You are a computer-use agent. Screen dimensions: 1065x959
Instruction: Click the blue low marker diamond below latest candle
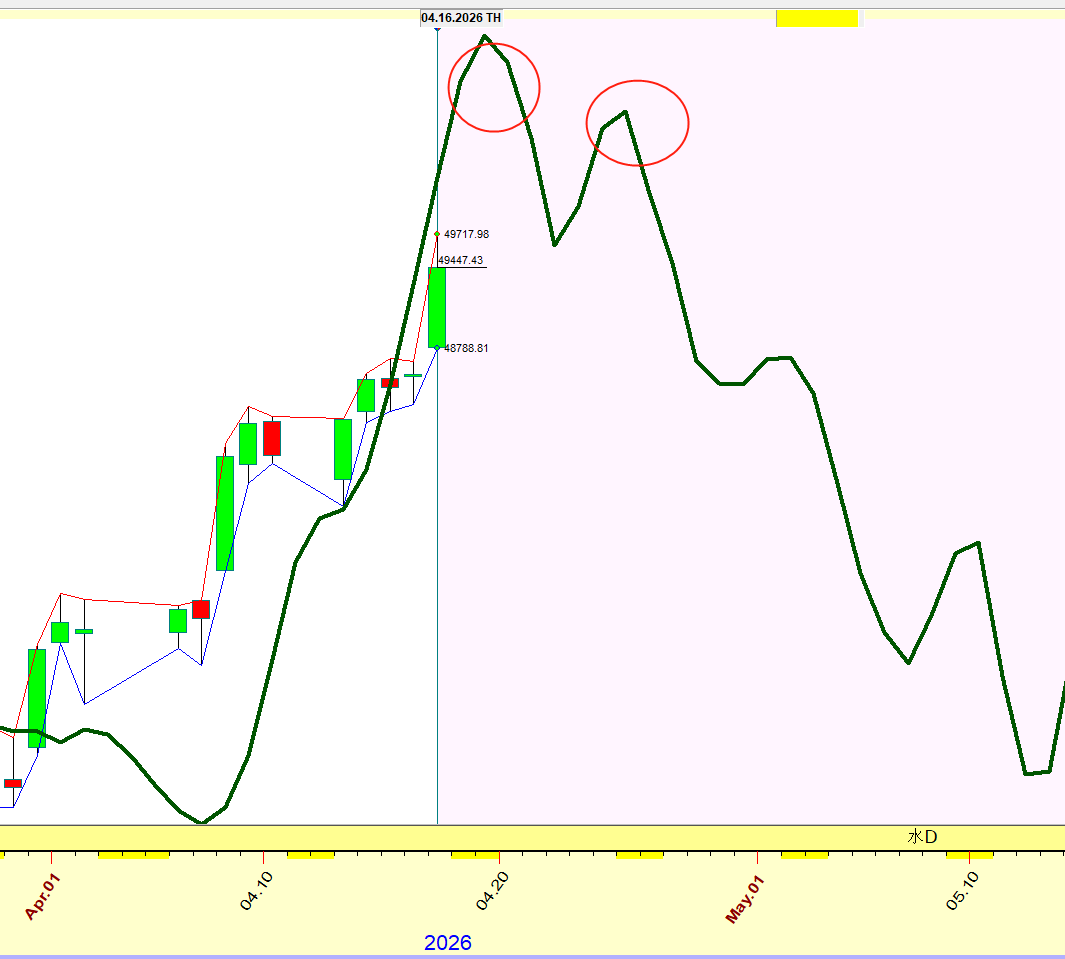[x=437, y=348]
